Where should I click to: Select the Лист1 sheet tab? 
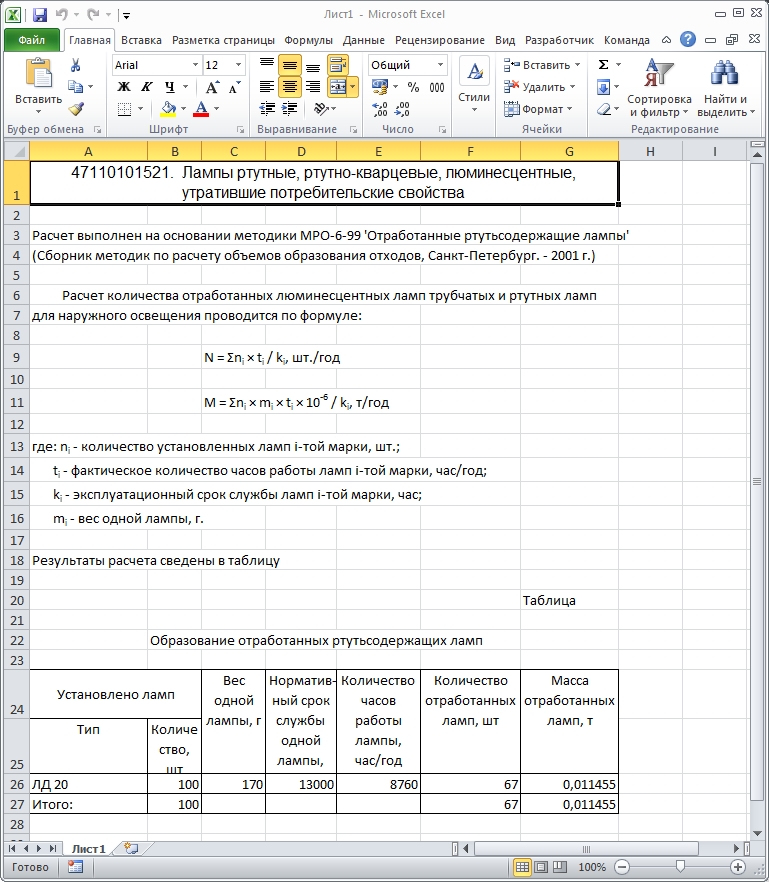click(88, 849)
